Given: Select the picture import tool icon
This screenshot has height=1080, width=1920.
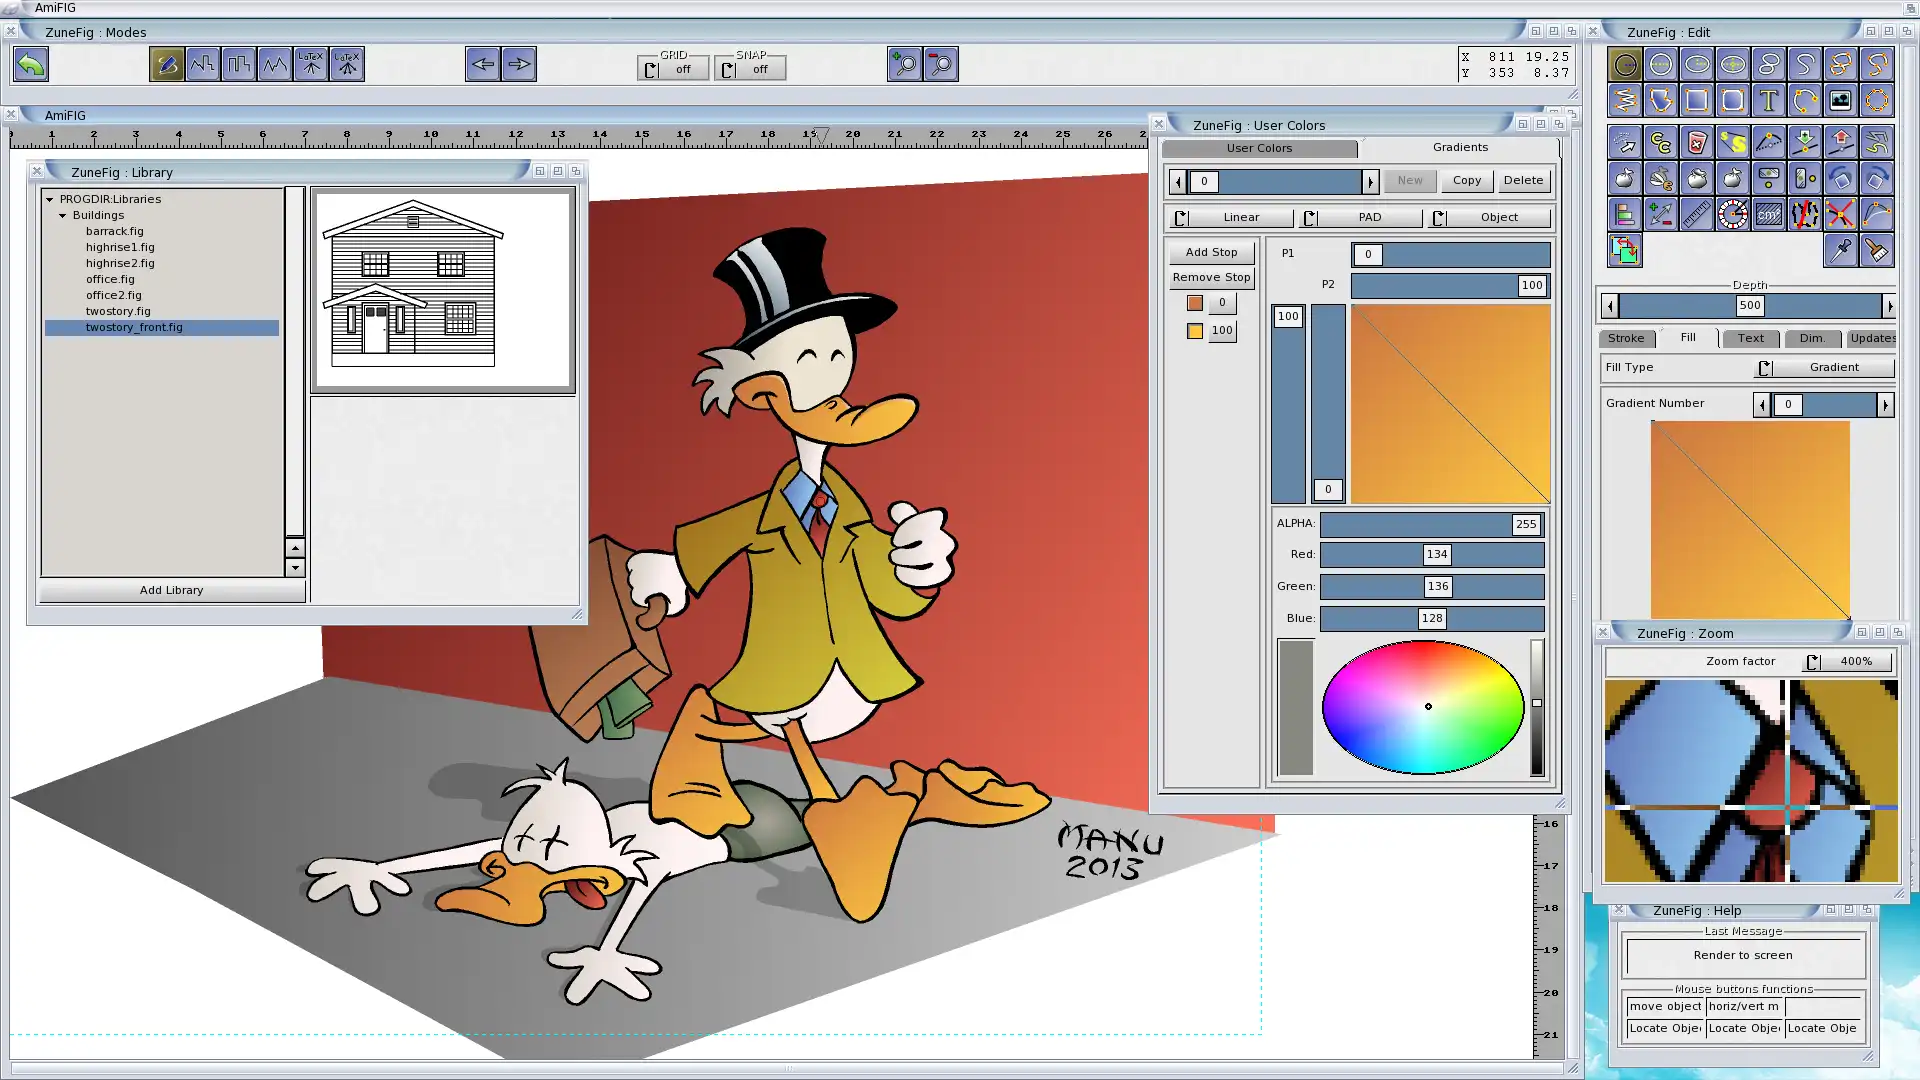Looking at the screenshot, I should pyautogui.click(x=1840, y=100).
